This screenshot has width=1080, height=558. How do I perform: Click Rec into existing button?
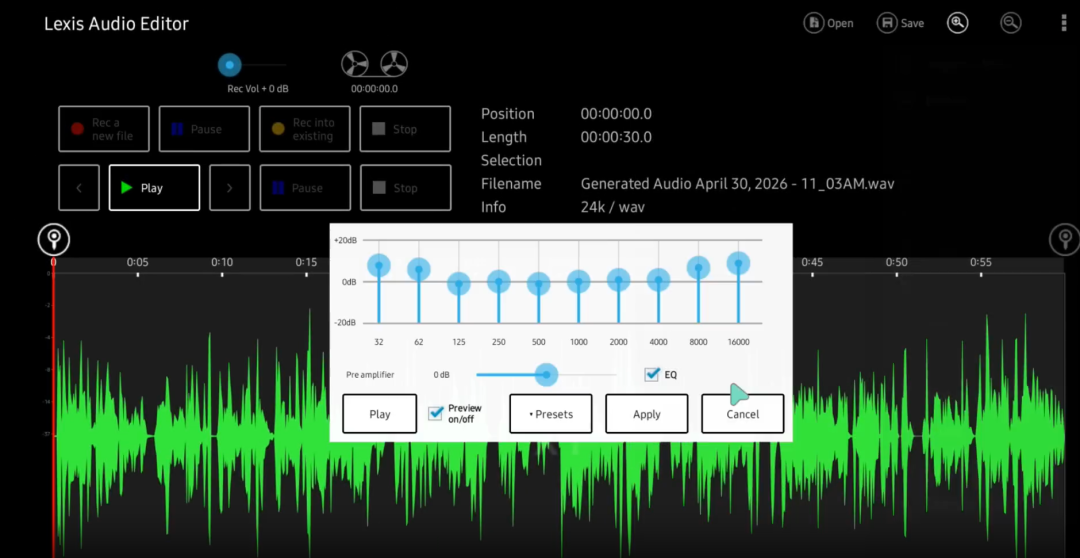coord(304,129)
